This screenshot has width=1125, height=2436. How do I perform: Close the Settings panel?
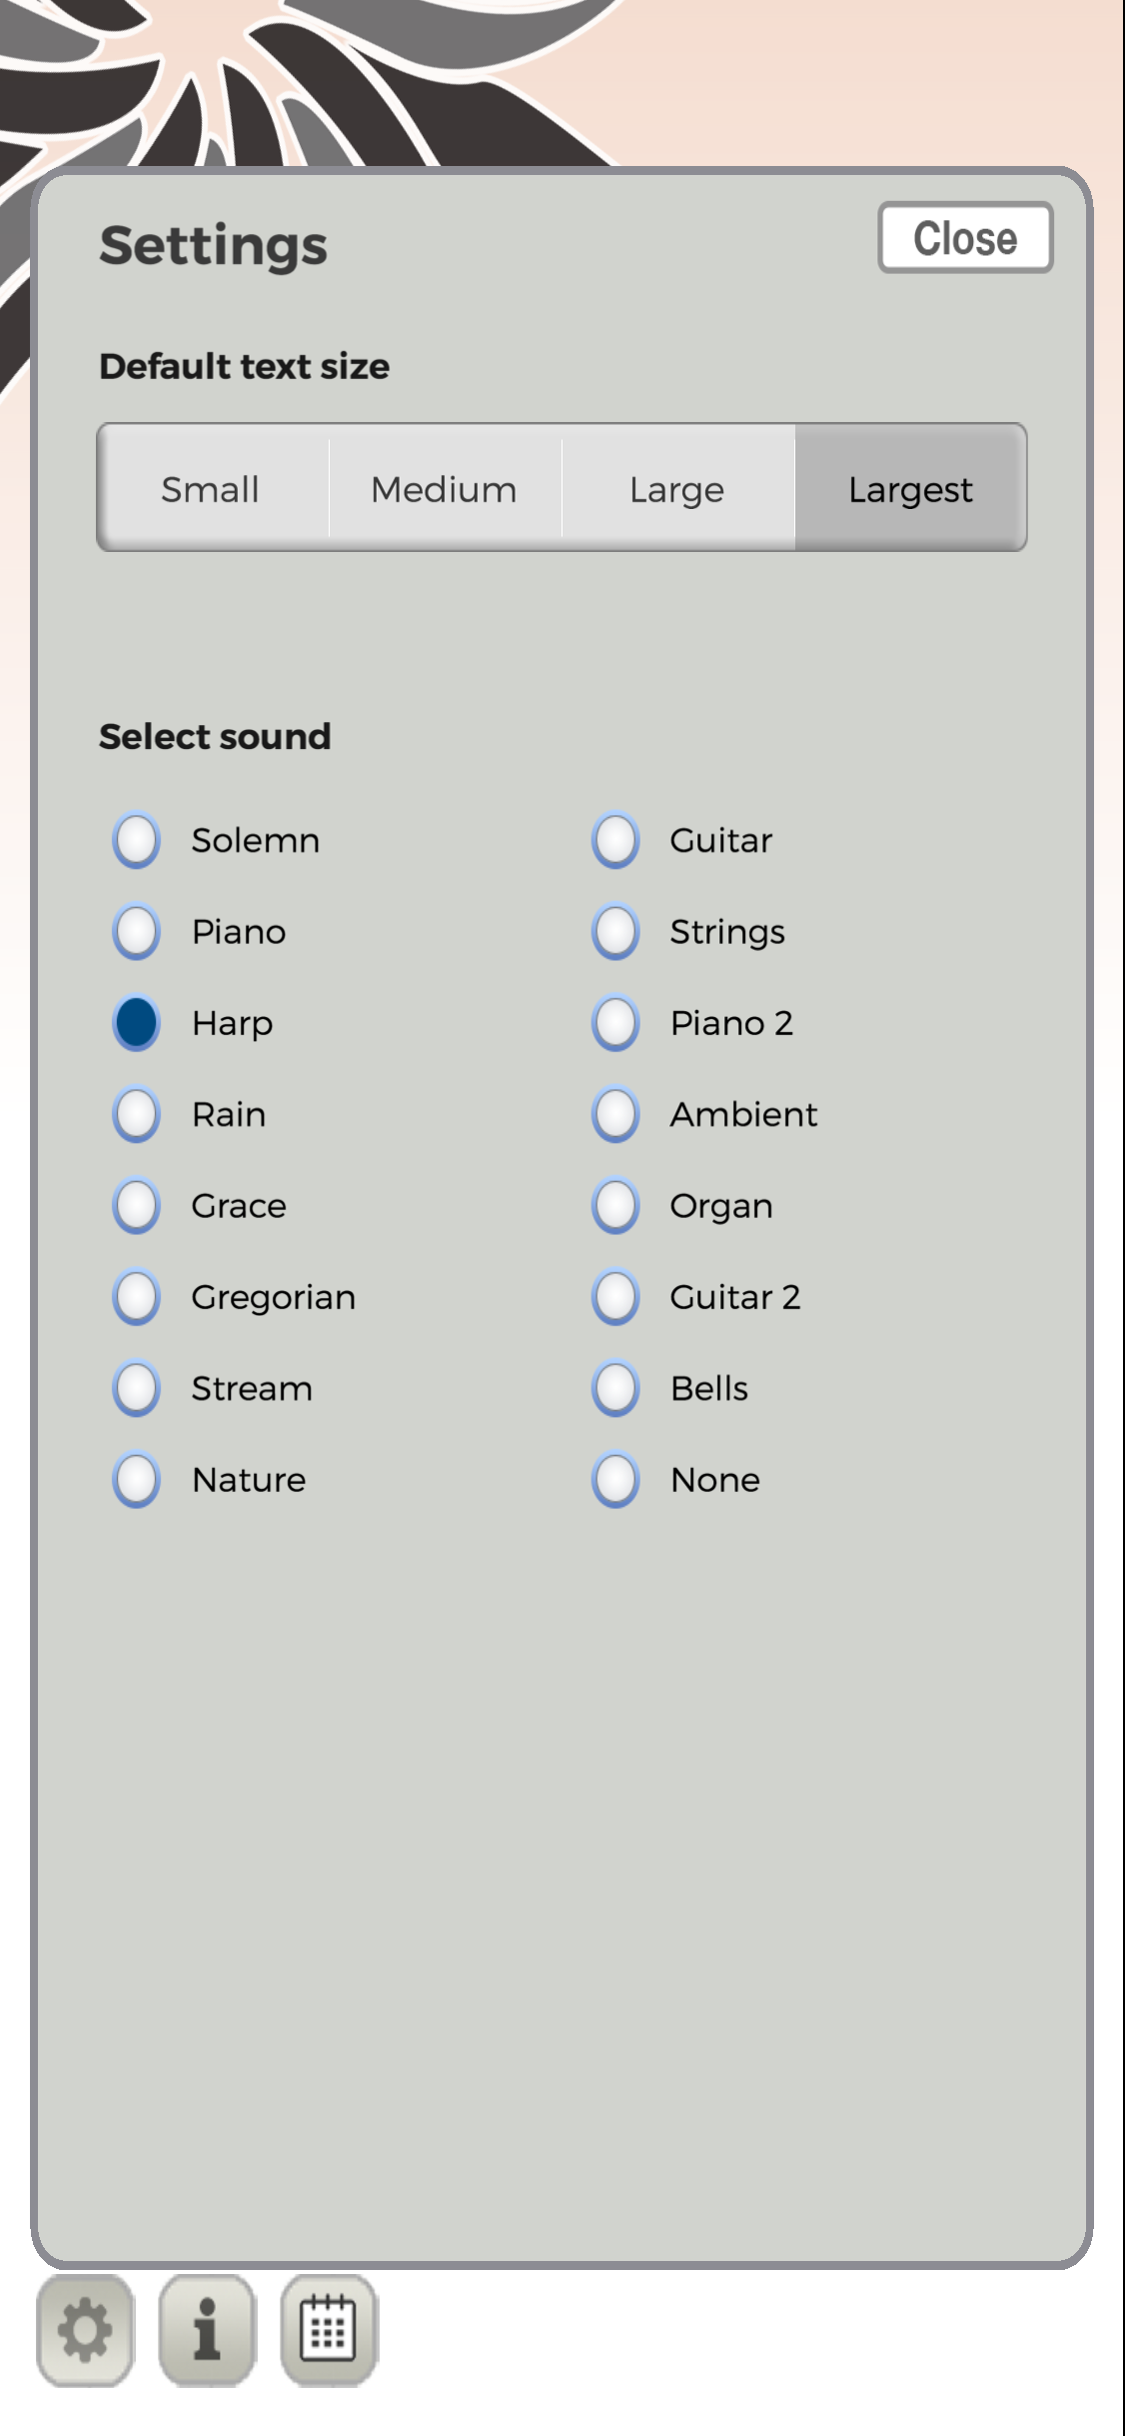tap(965, 238)
